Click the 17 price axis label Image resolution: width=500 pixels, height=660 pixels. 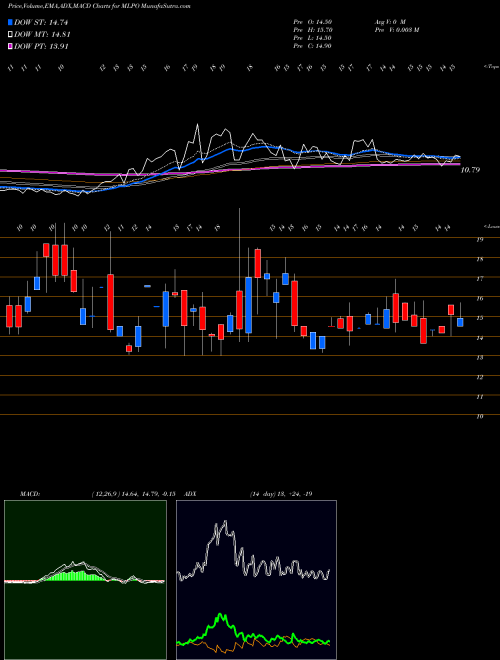pos(479,279)
